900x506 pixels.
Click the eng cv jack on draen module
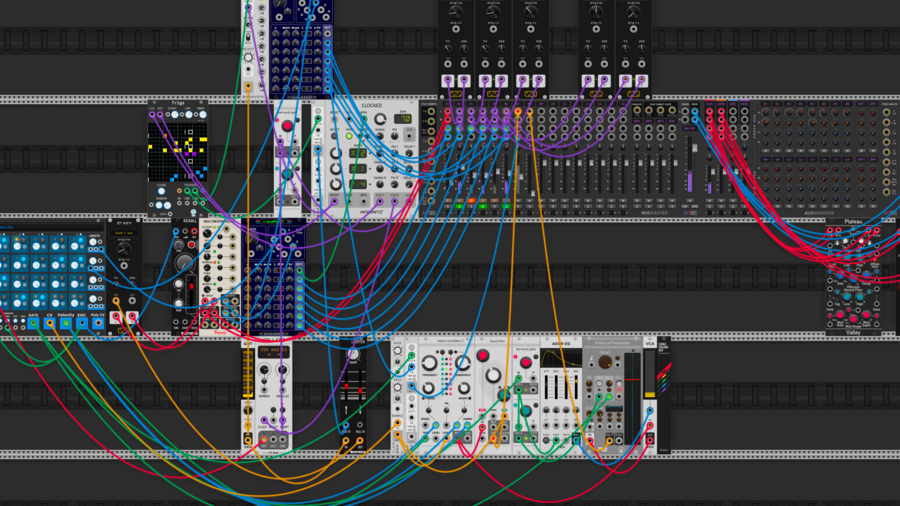[x=124, y=266]
